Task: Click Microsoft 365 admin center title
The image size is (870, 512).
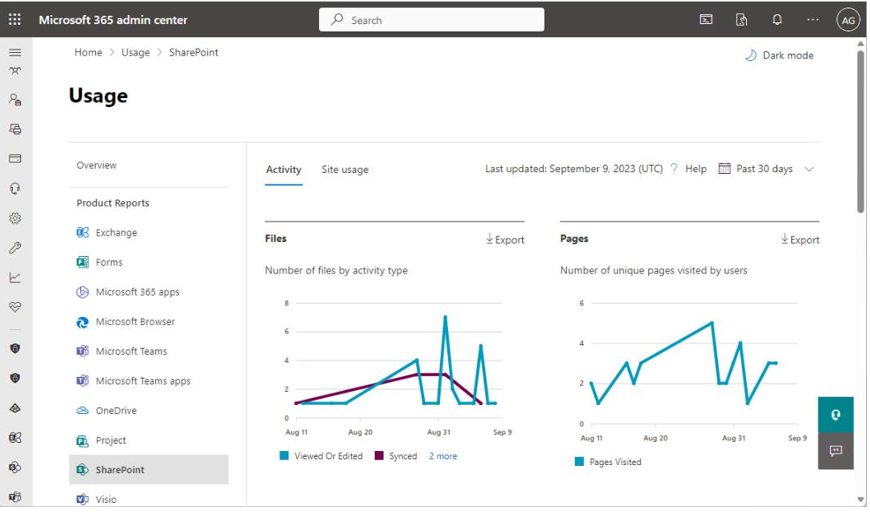Action: 113,20
